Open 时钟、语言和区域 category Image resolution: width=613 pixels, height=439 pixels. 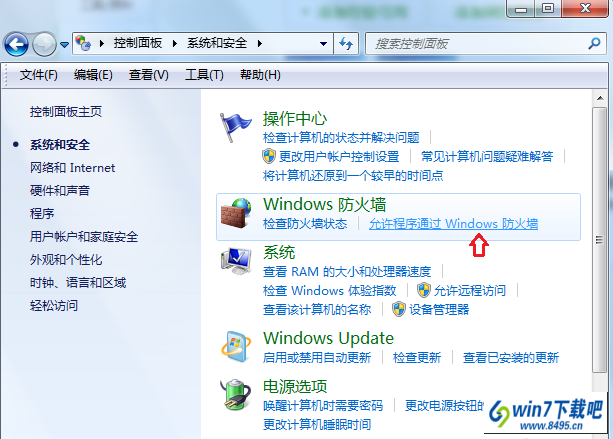pos(78,283)
